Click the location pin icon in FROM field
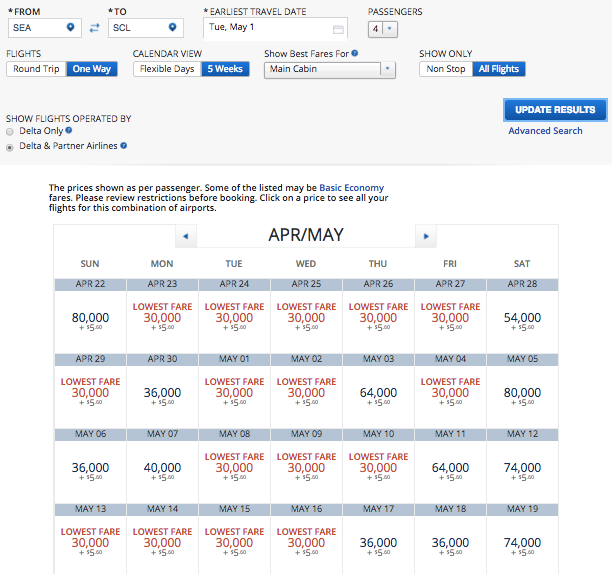612x574 pixels. 71,27
